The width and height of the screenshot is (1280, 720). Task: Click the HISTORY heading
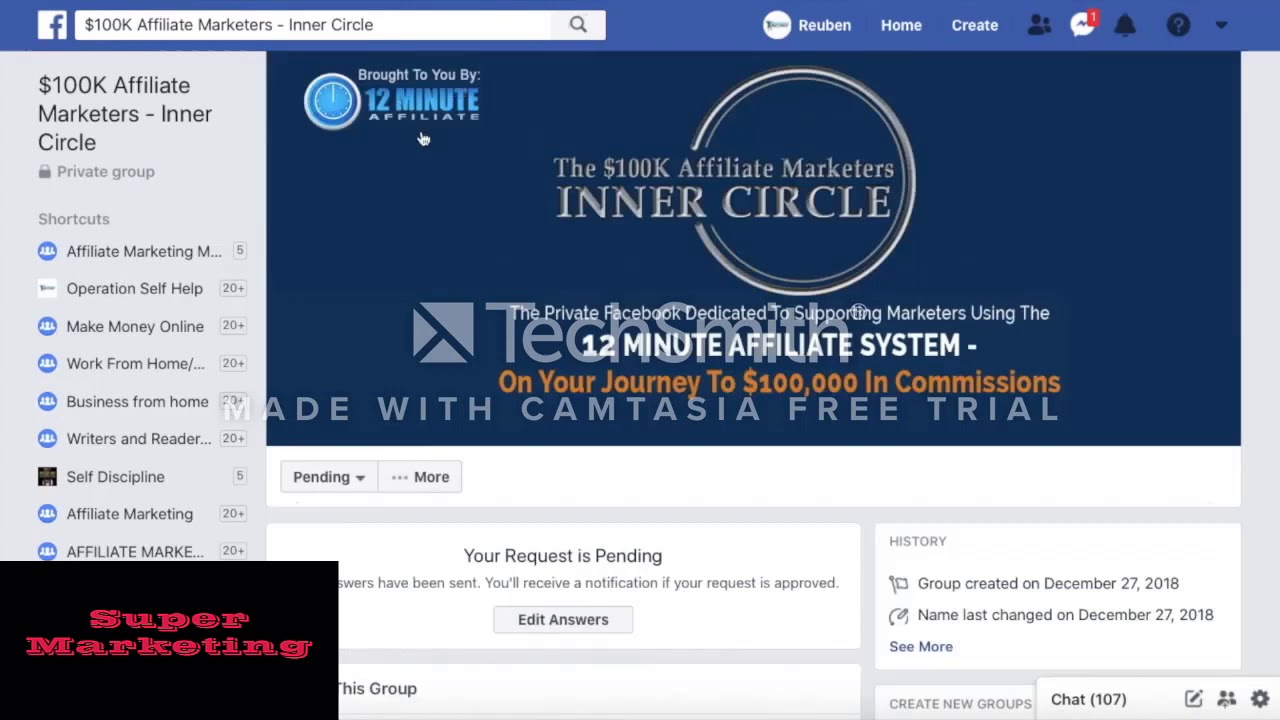[x=918, y=541]
